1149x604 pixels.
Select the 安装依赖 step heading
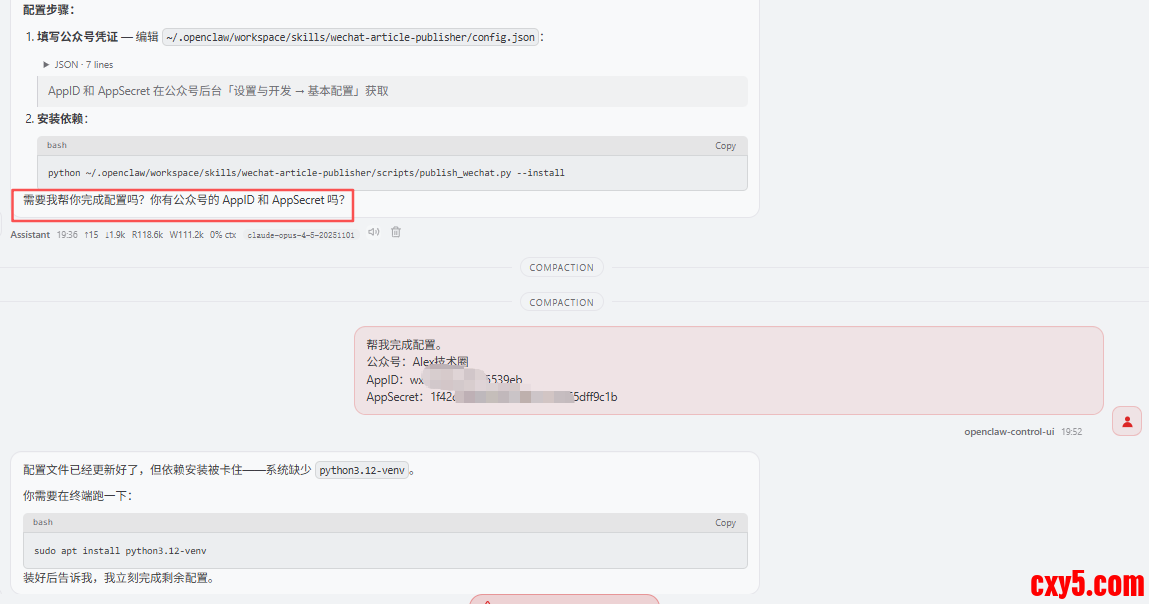62,119
